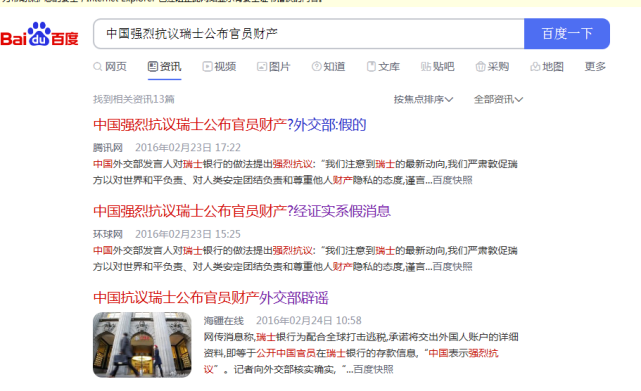Open the 更多 menu
The width and height of the screenshot is (641, 391).
tap(595, 66)
